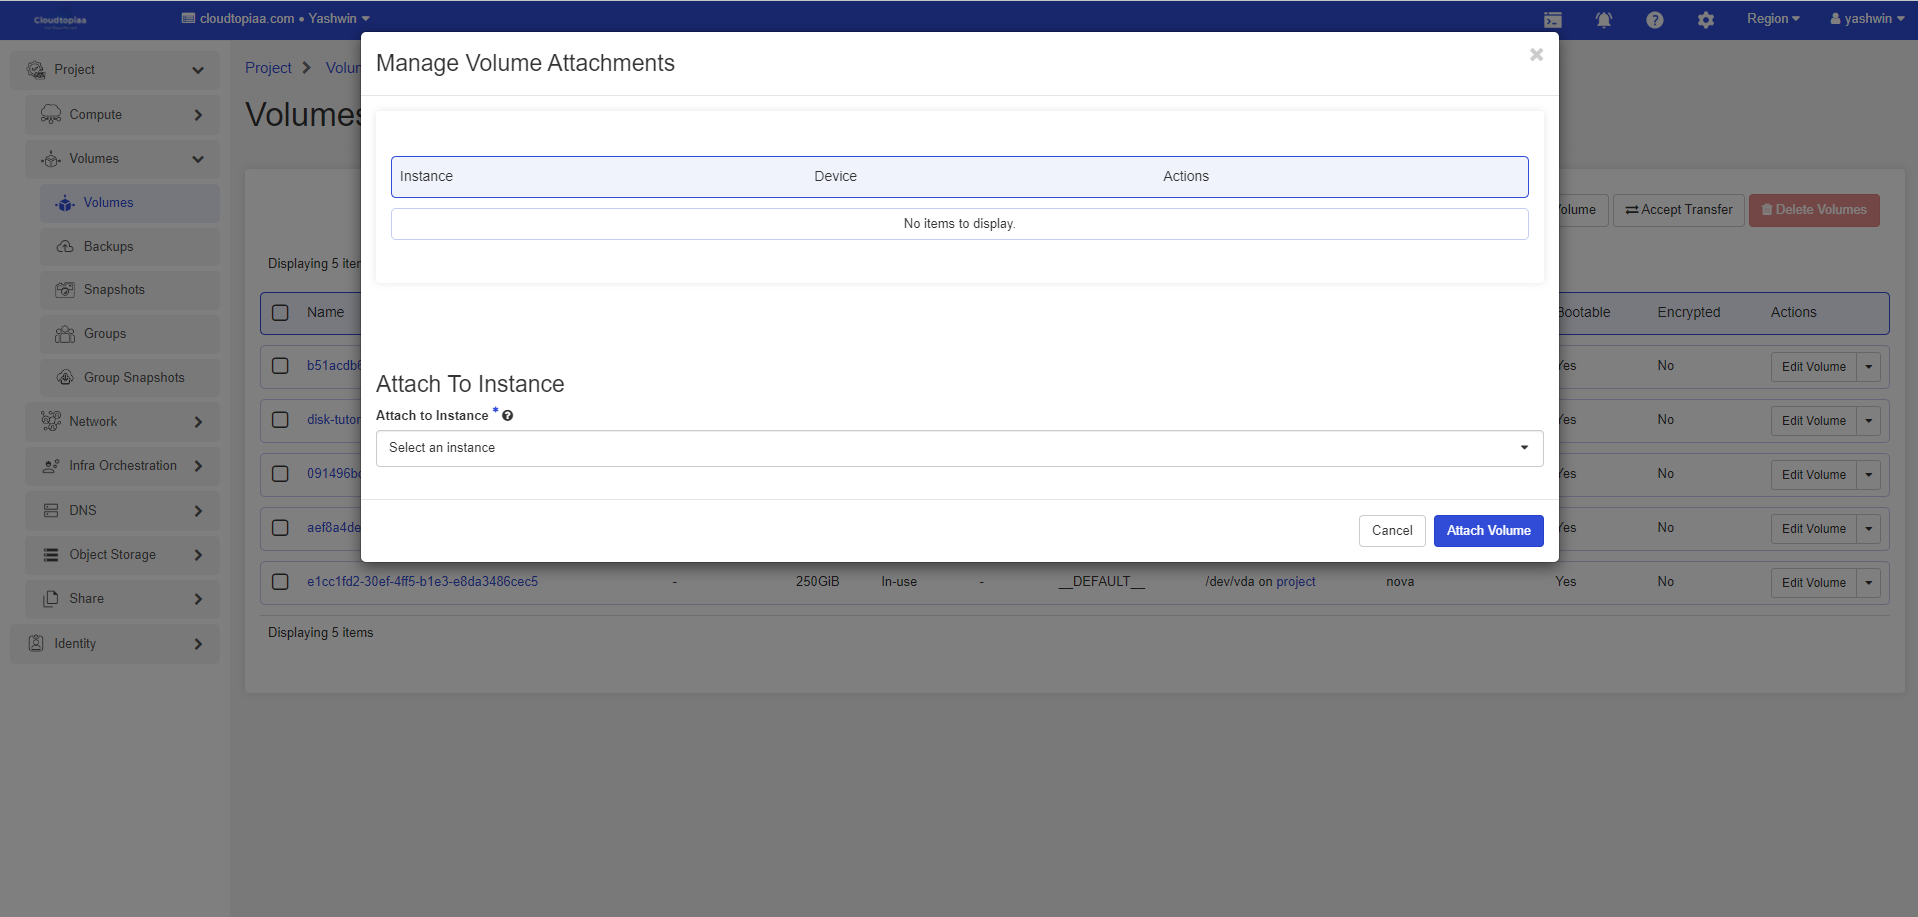Image resolution: width=1918 pixels, height=917 pixels.
Task: Click the Attach to Instance help icon
Action: [508, 416]
